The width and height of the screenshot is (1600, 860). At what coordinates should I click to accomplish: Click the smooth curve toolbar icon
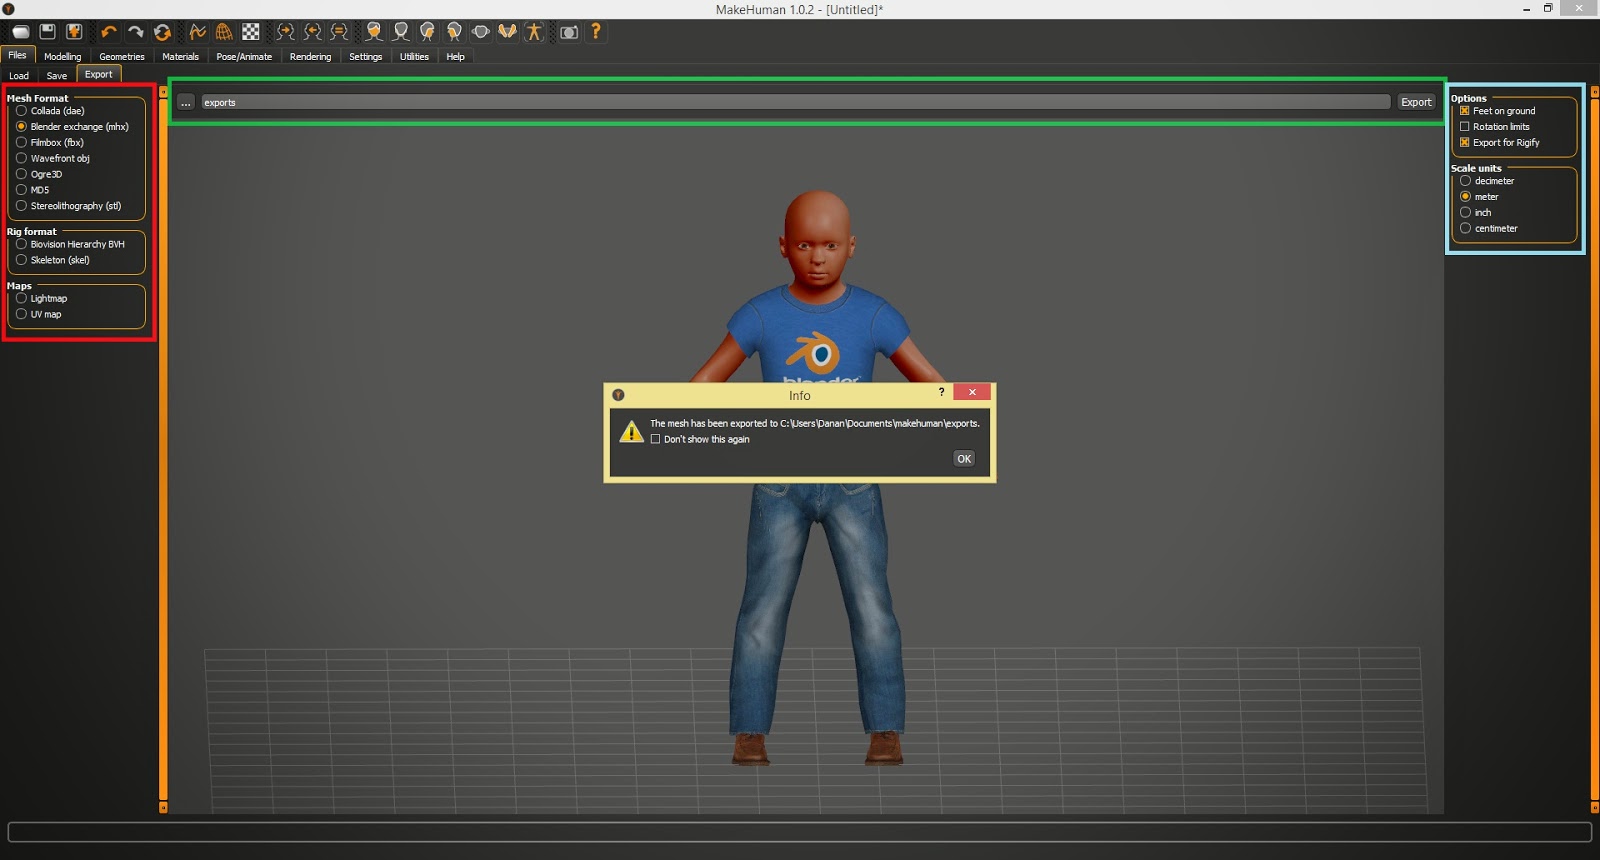[197, 32]
